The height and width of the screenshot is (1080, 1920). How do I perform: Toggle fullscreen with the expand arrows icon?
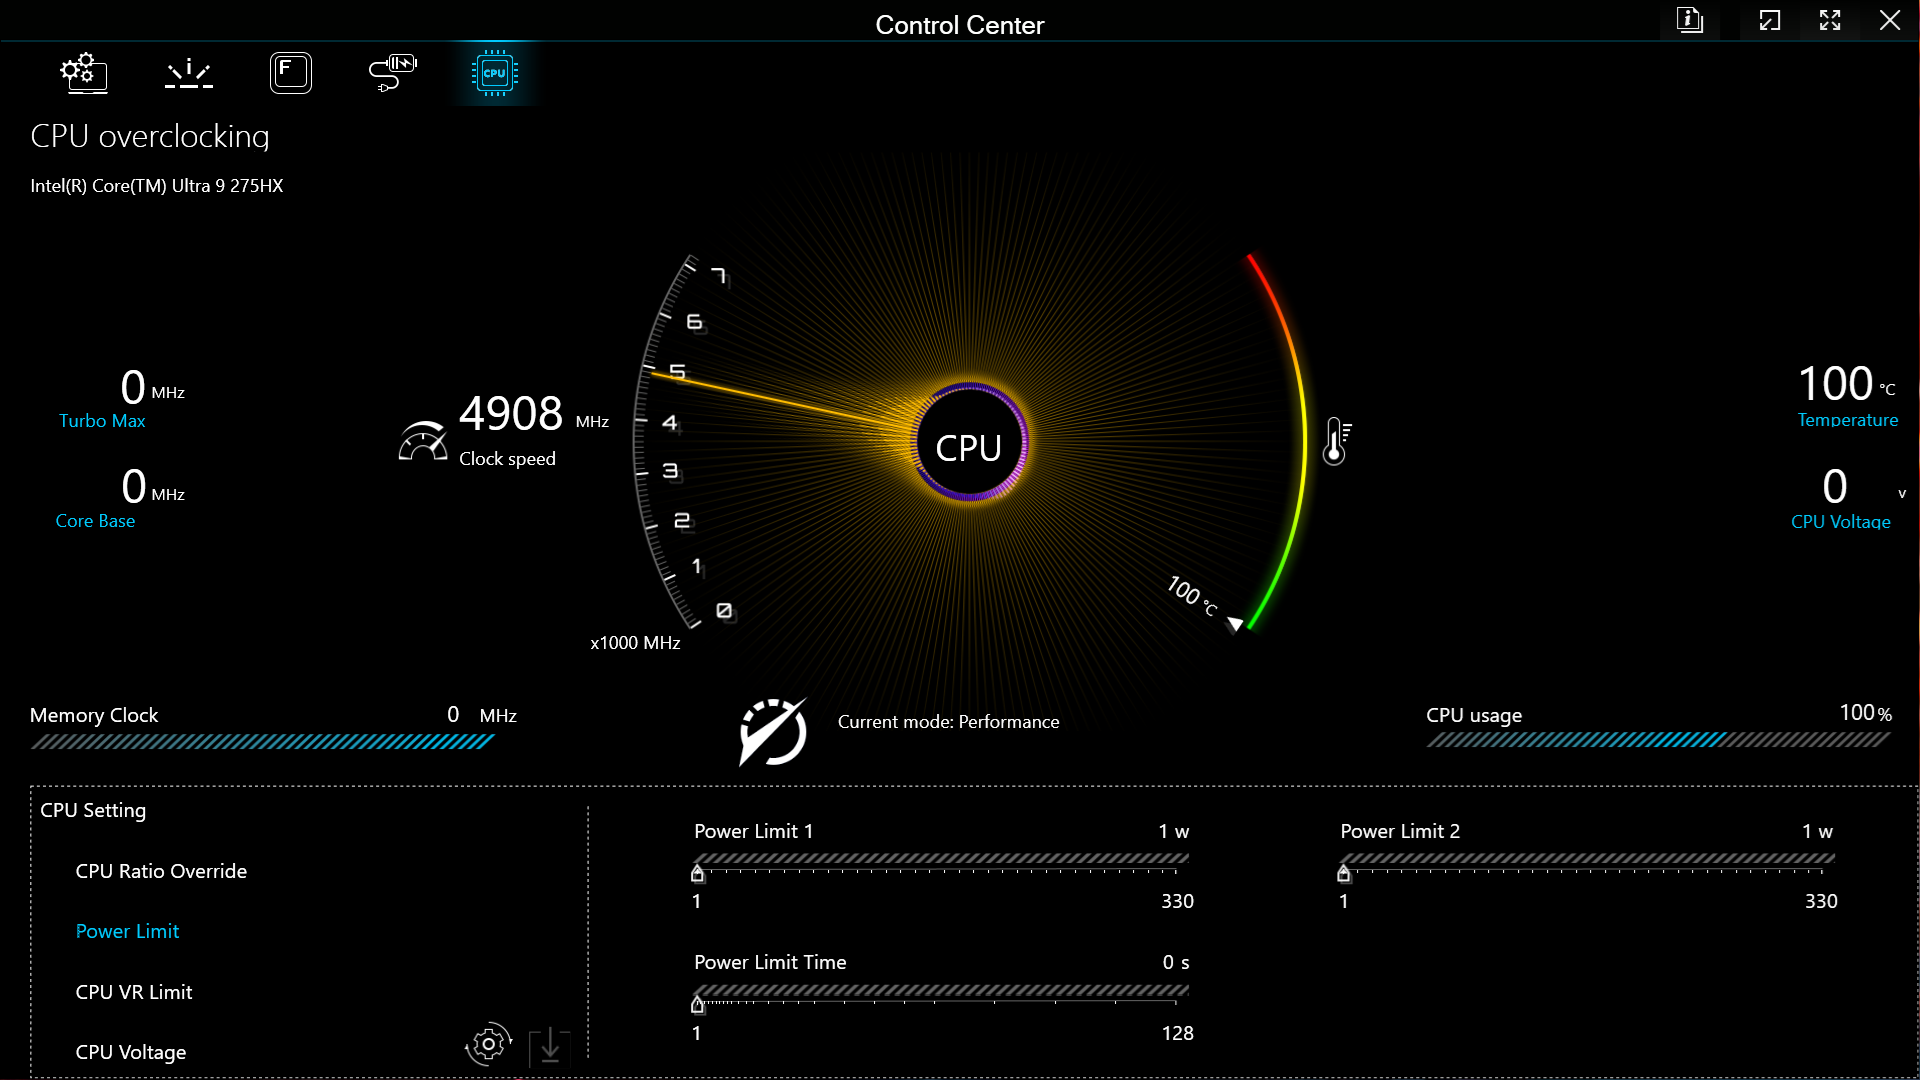1830,20
